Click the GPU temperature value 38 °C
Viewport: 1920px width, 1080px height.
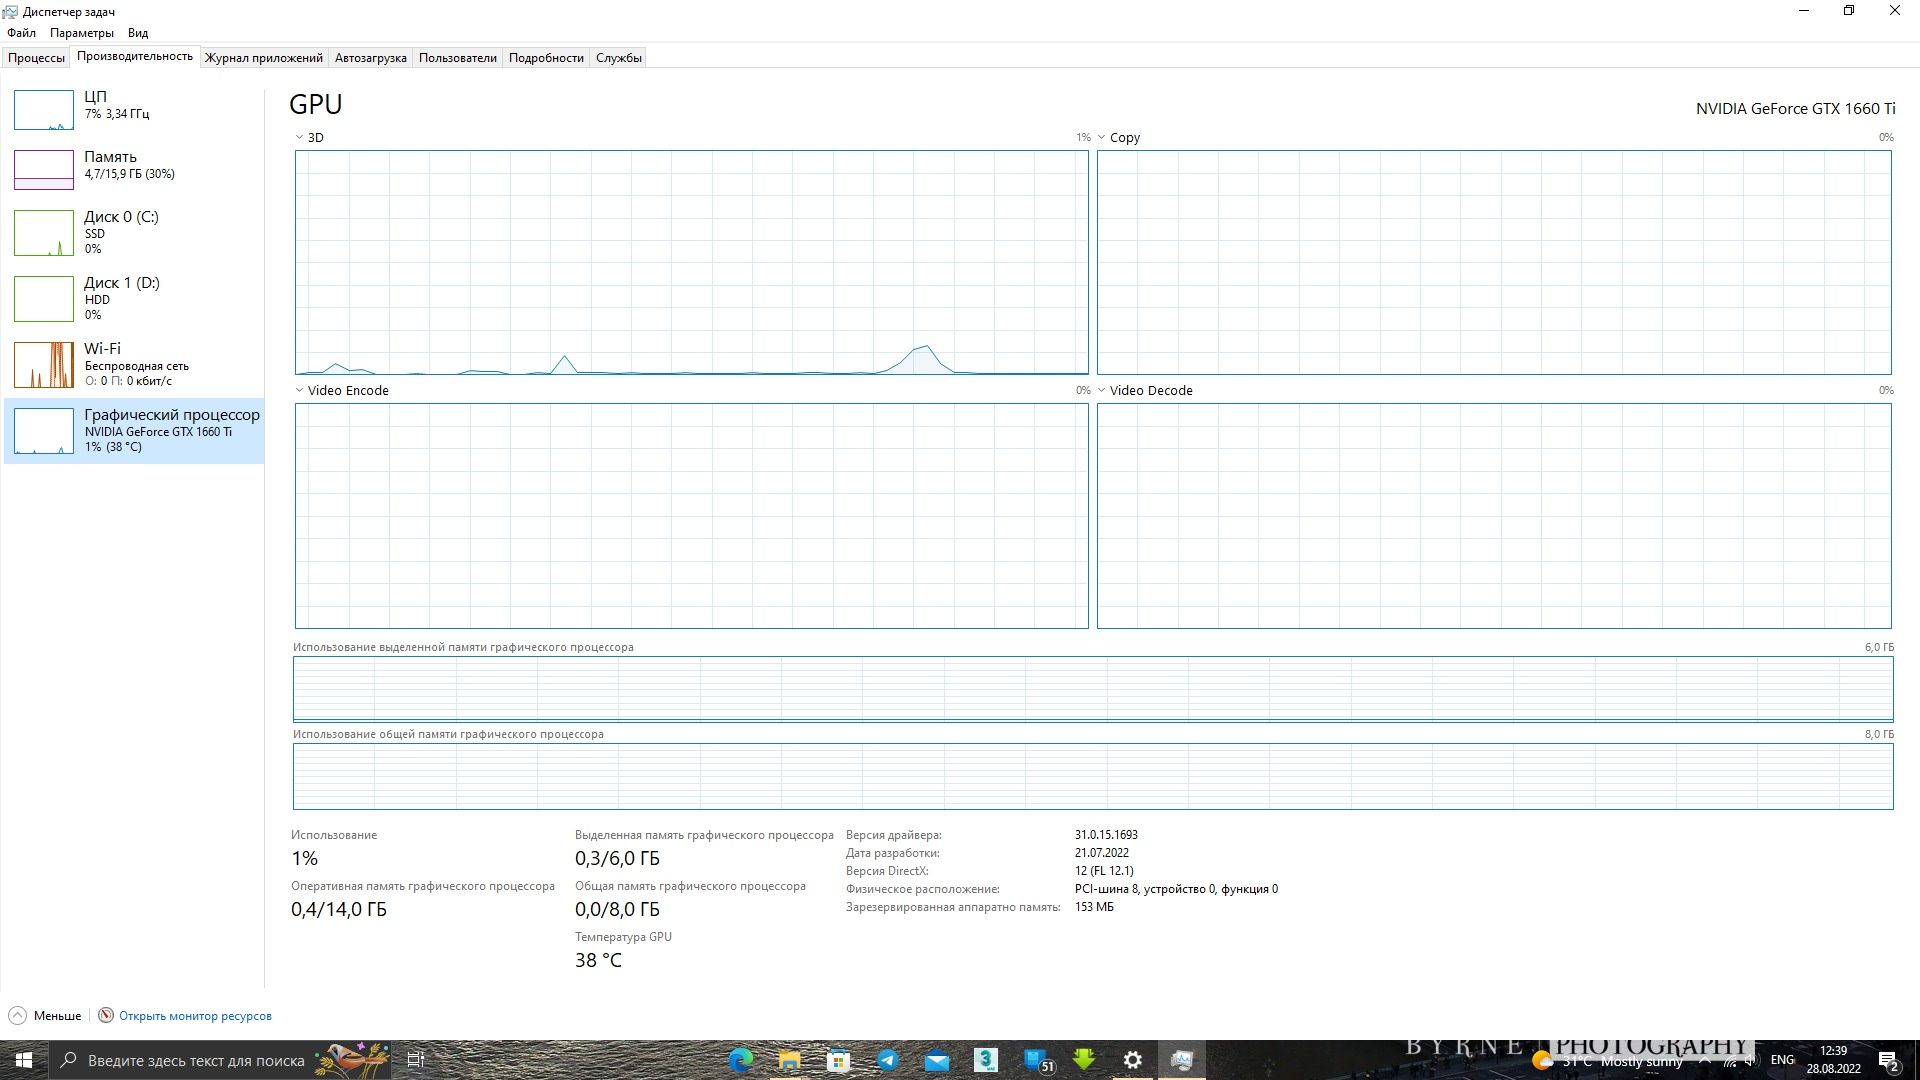point(598,961)
